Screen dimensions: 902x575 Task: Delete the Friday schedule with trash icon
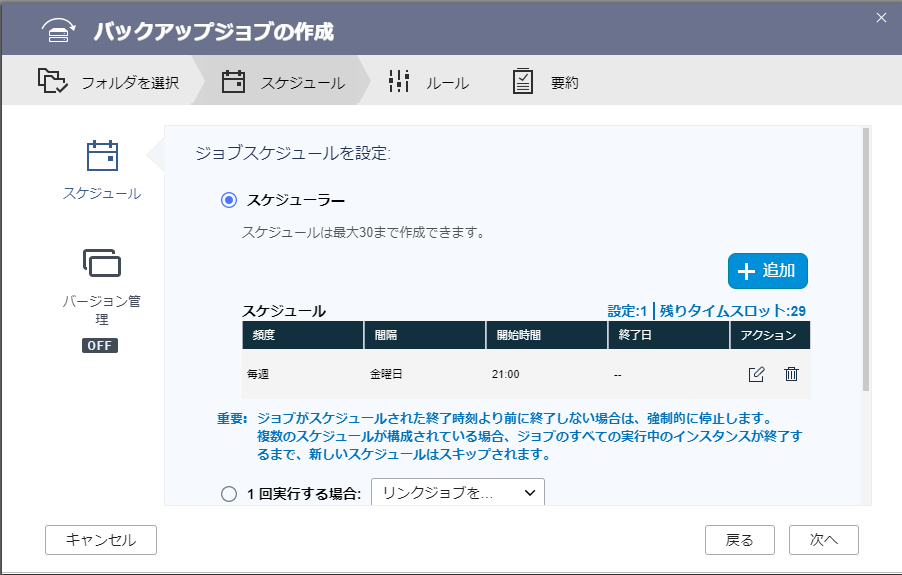[791, 374]
